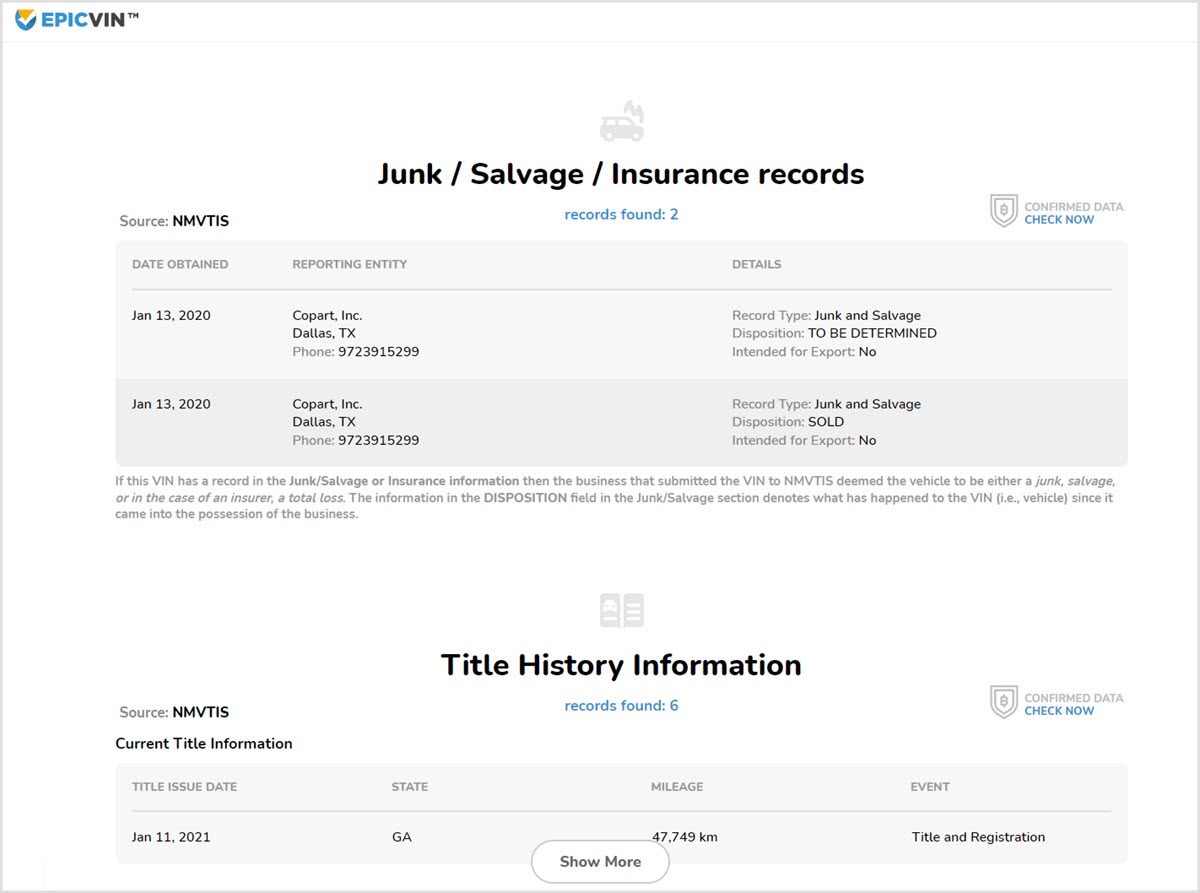Click 'Current Title Information' subheading
Image resolution: width=1200 pixels, height=893 pixels.
[204, 743]
